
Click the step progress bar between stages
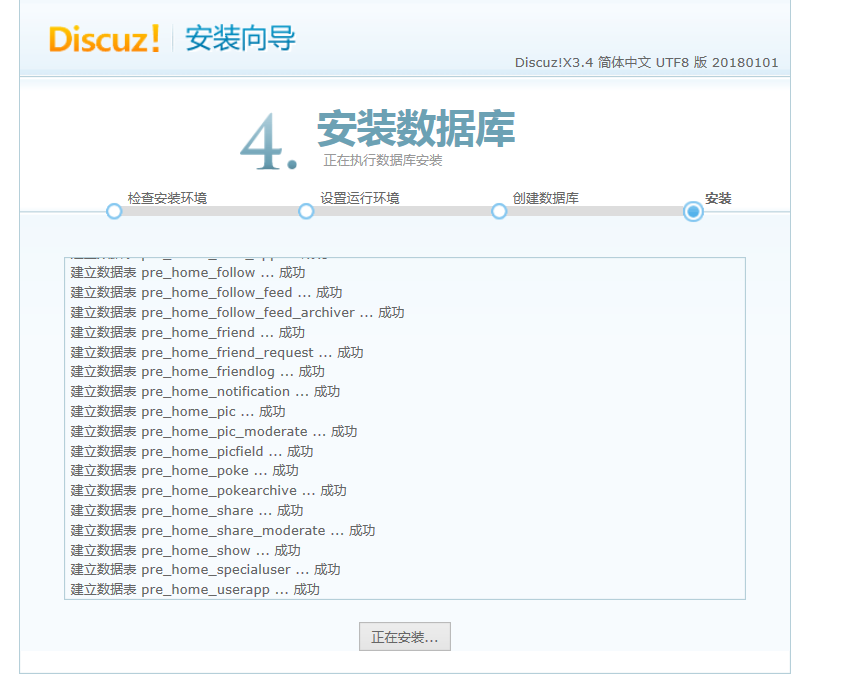tap(400, 211)
